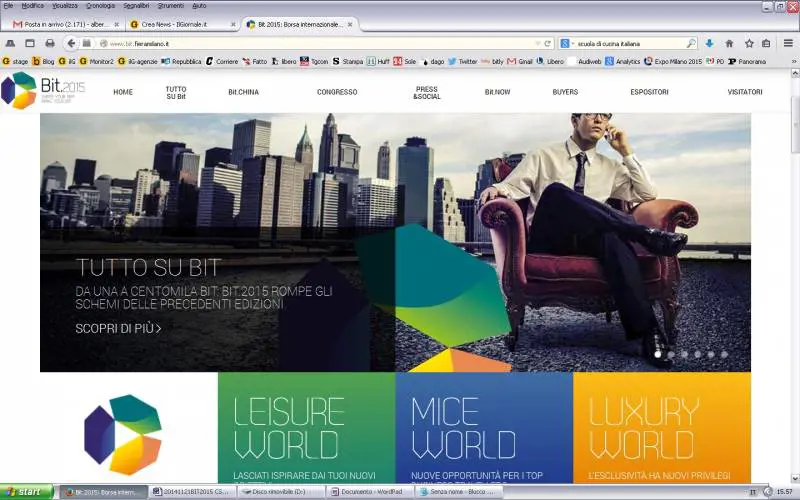The width and height of the screenshot is (800, 500).
Task: Click the print icon in the toolbar
Action: (49, 43)
